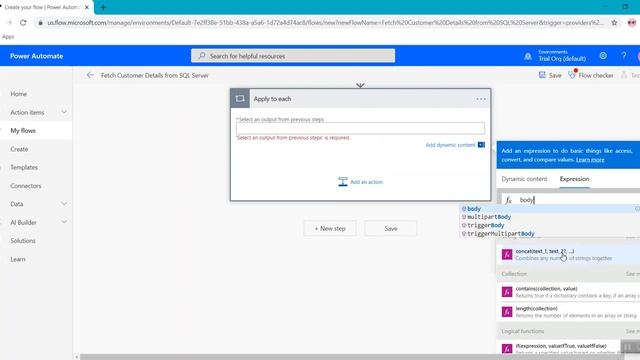Click the fx icon beside length
Viewport: 640px width, 360px height.
507,312
